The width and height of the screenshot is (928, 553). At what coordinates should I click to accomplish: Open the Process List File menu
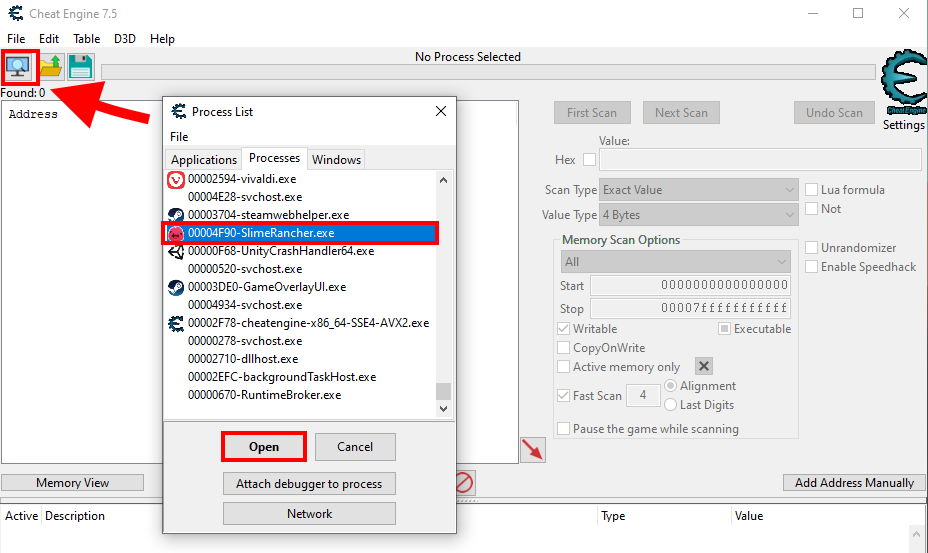pos(179,137)
